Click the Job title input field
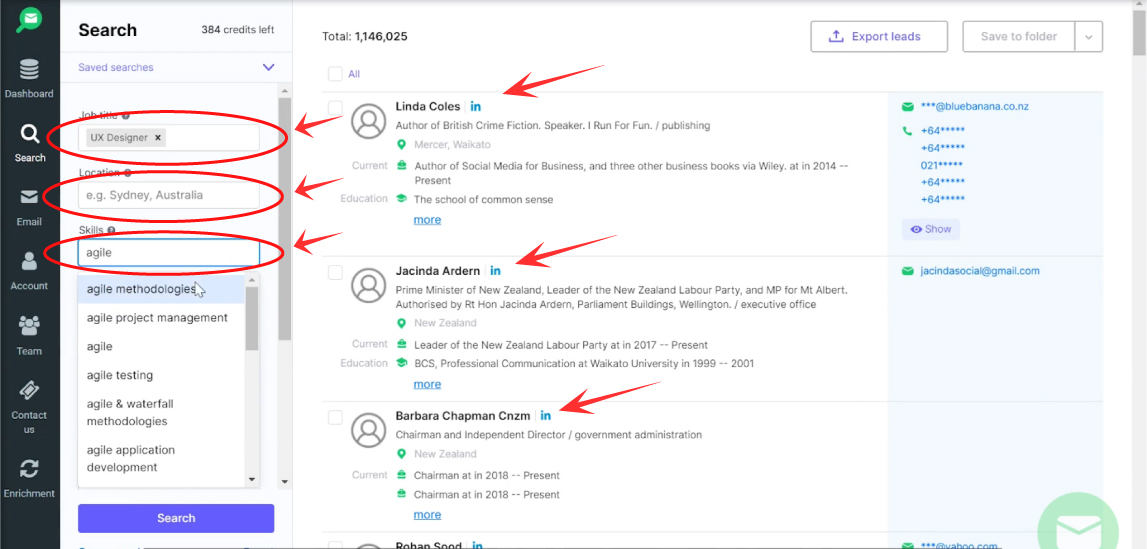 (x=168, y=137)
